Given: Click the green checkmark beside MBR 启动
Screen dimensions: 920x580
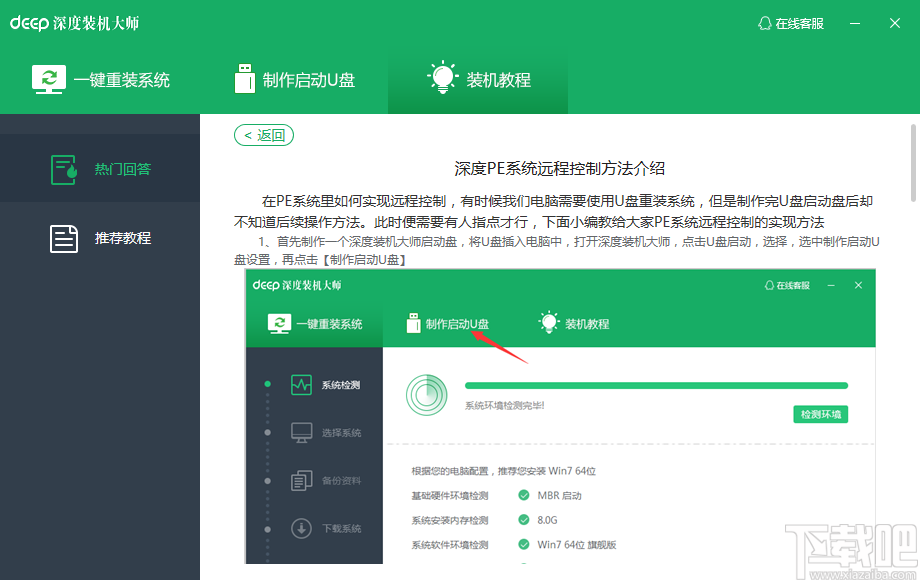Looking at the screenshot, I should click(524, 494).
